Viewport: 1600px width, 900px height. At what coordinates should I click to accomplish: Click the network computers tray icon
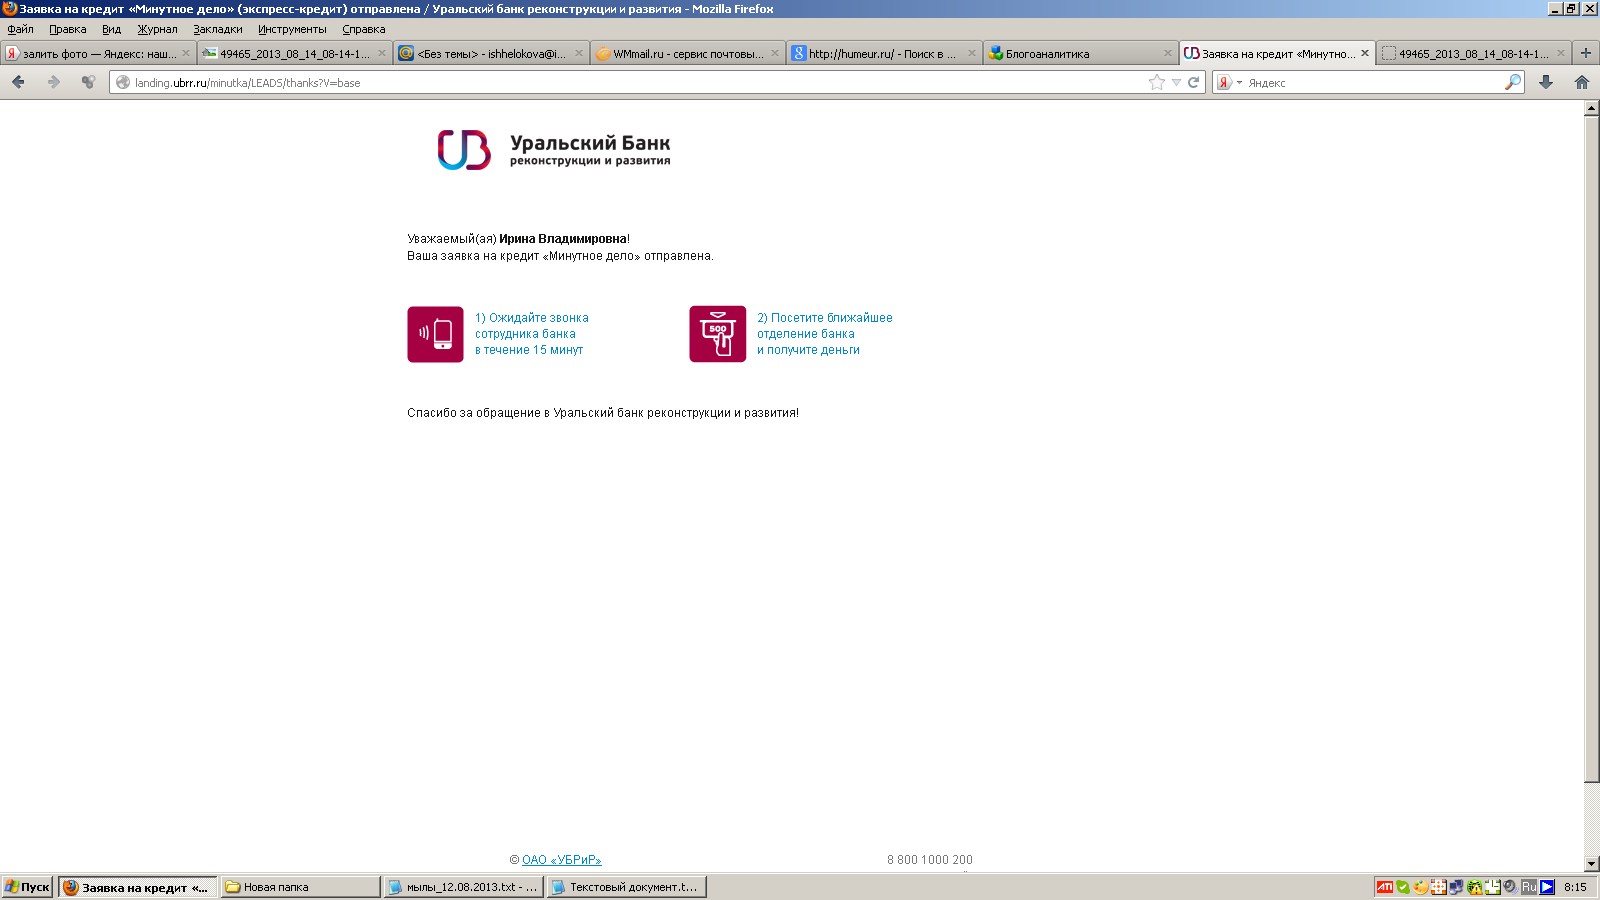pos(1456,887)
